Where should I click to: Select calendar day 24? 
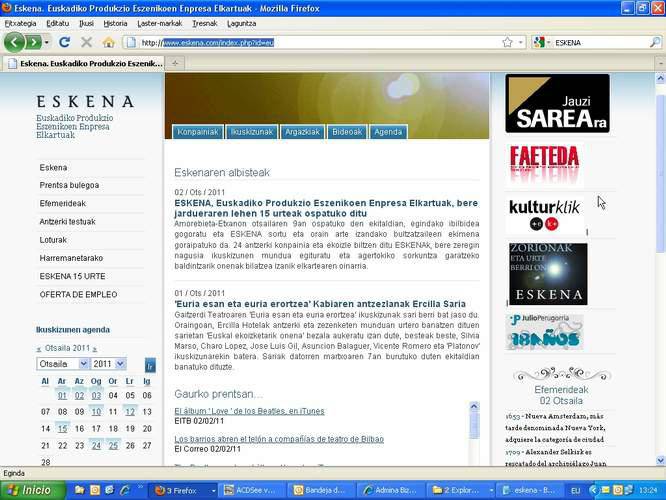pos(96,446)
